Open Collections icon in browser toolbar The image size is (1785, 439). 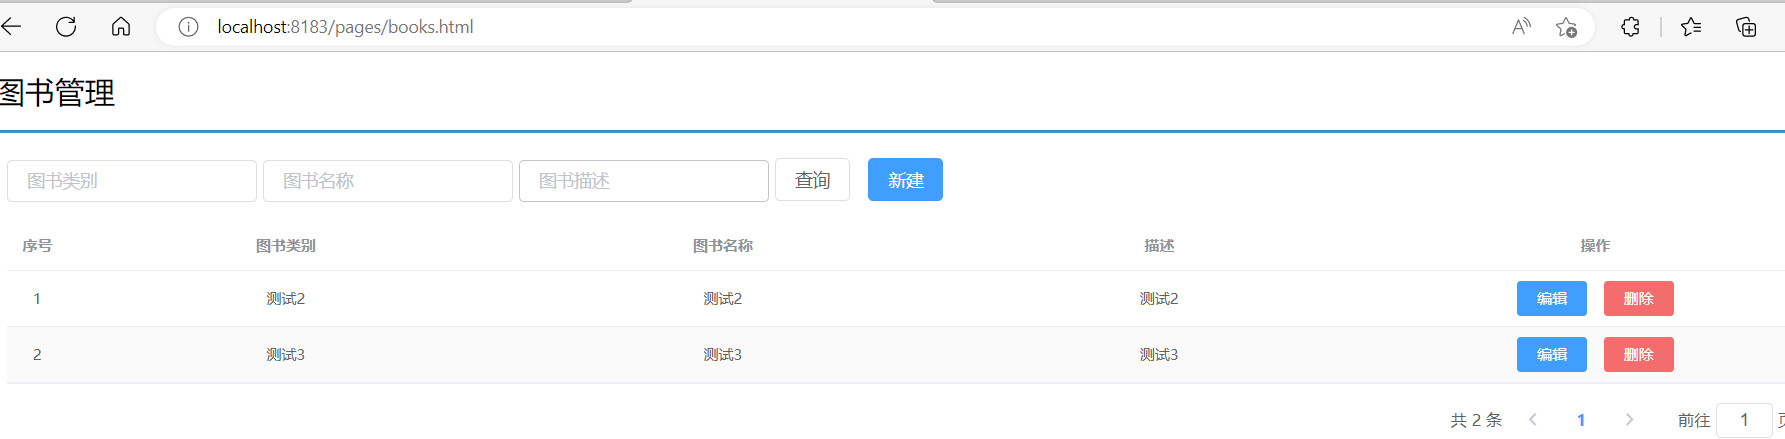point(1746,27)
